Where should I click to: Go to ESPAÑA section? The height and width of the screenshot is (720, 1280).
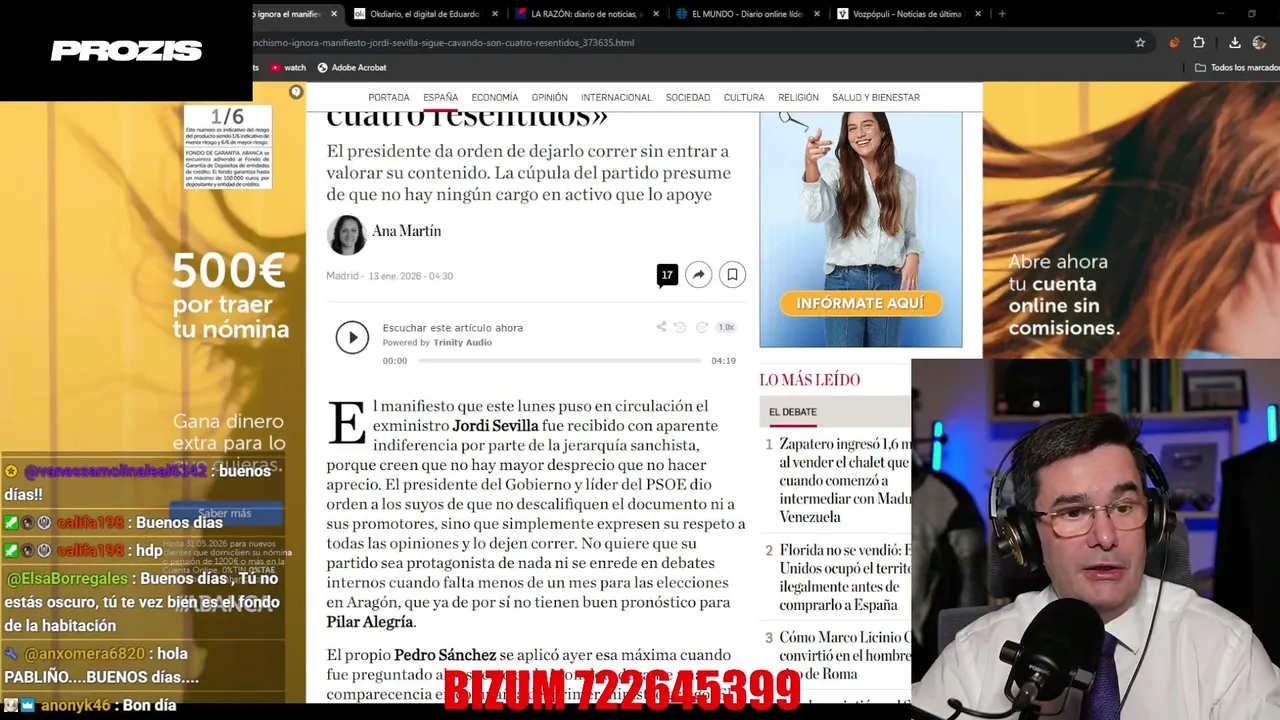coord(440,97)
